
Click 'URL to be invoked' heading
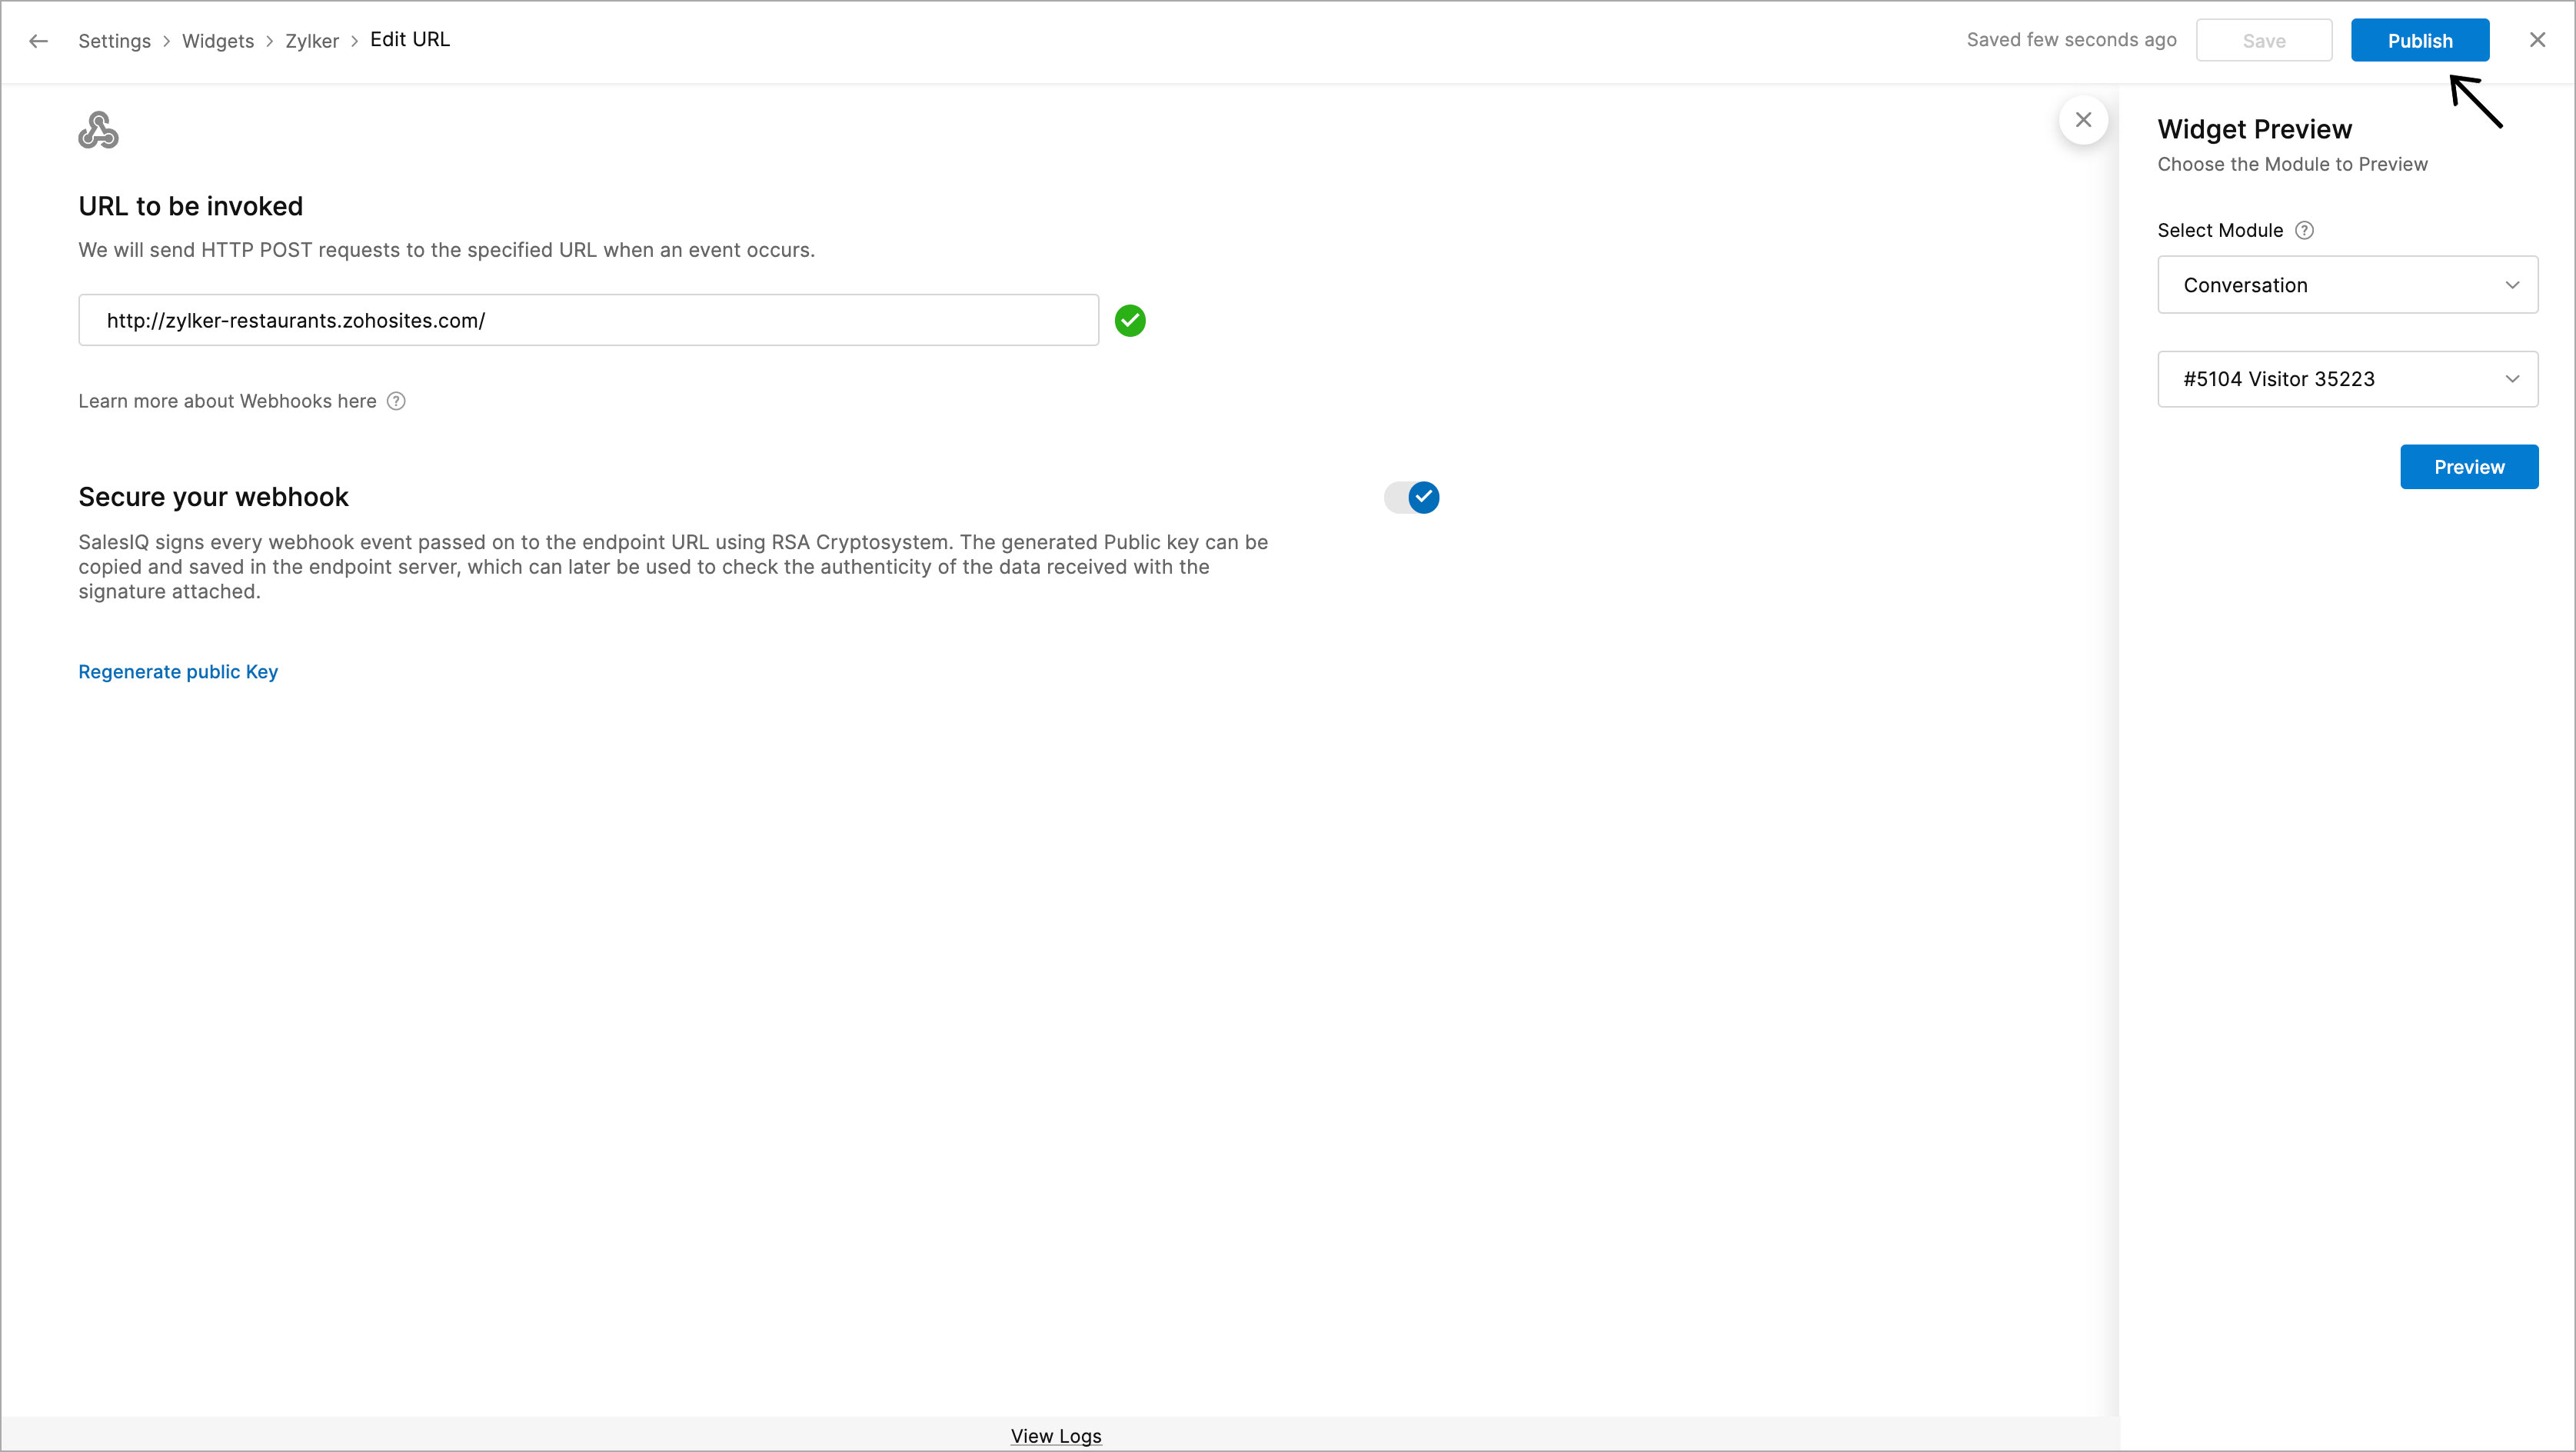191,206
